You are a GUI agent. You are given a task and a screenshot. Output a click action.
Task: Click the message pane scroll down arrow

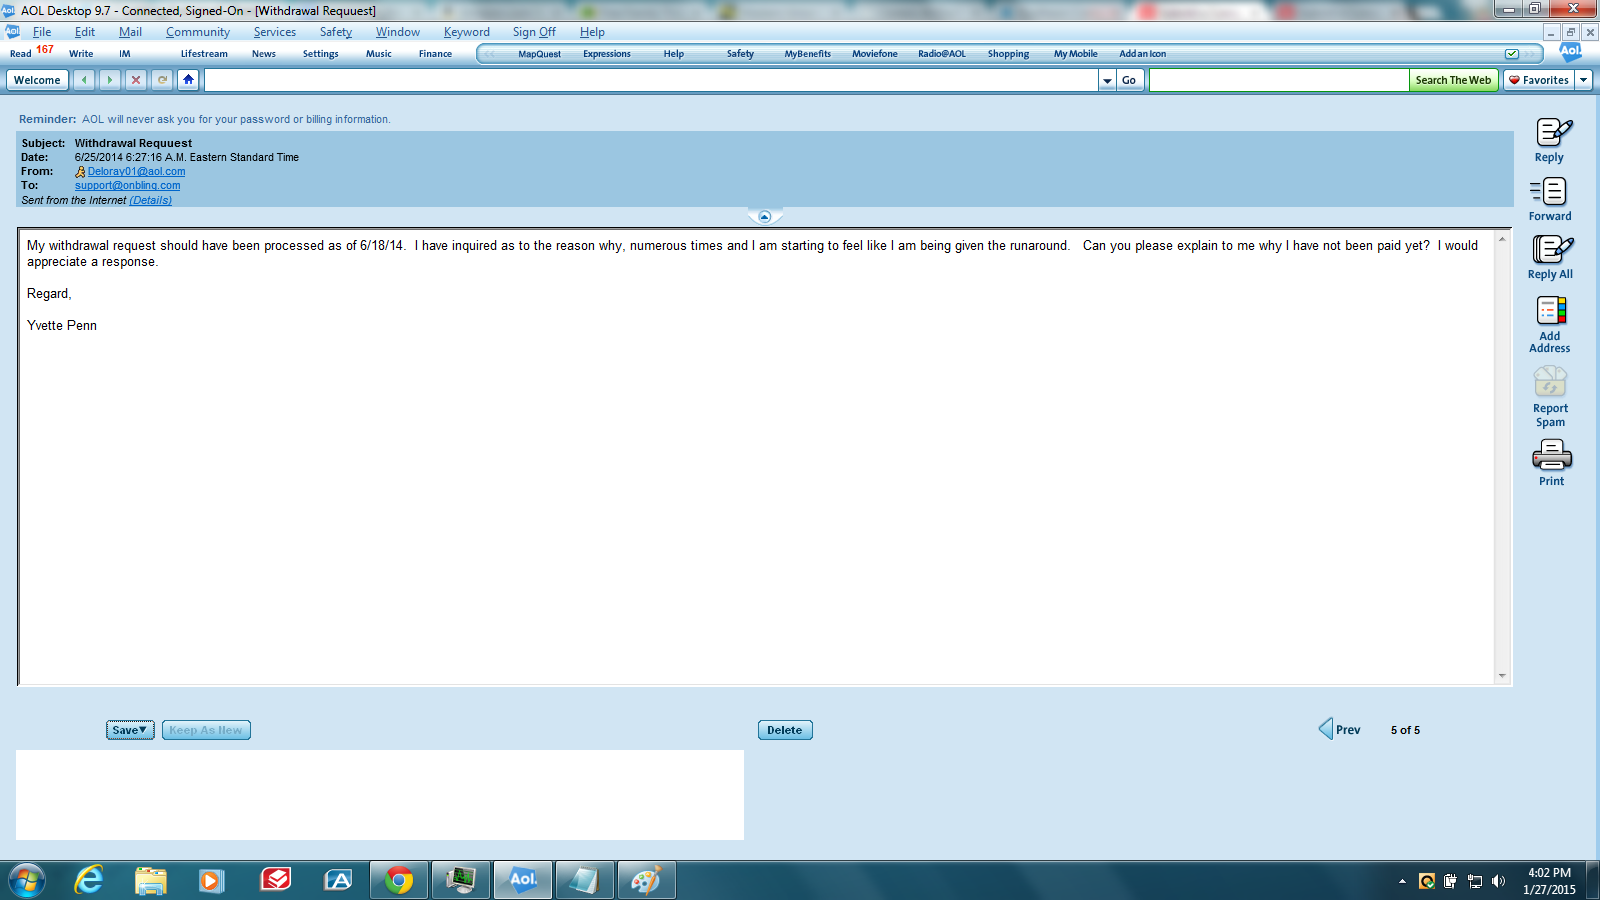click(x=1502, y=676)
